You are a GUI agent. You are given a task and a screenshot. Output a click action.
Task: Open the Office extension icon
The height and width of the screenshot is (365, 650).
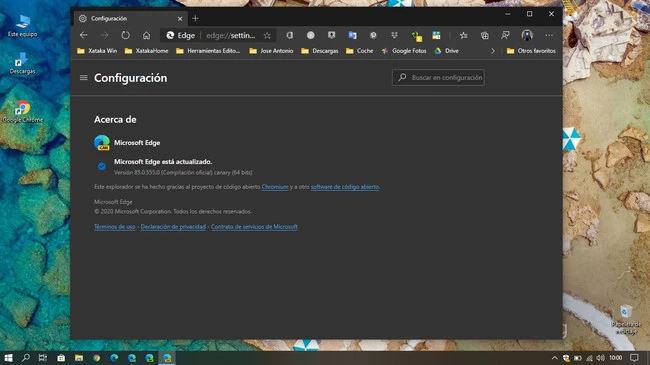pyautogui.click(x=290, y=35)
